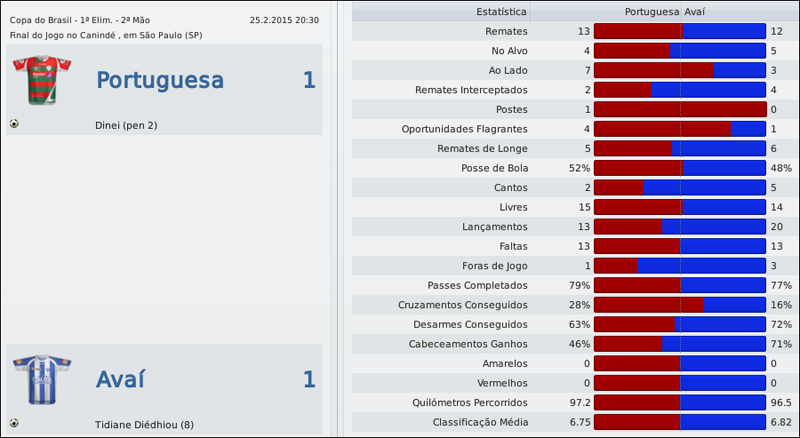Viewport: 800px width, 438px height.
Task: Click the Avaí blue striped shirt icon
Action: coord(41,379)
